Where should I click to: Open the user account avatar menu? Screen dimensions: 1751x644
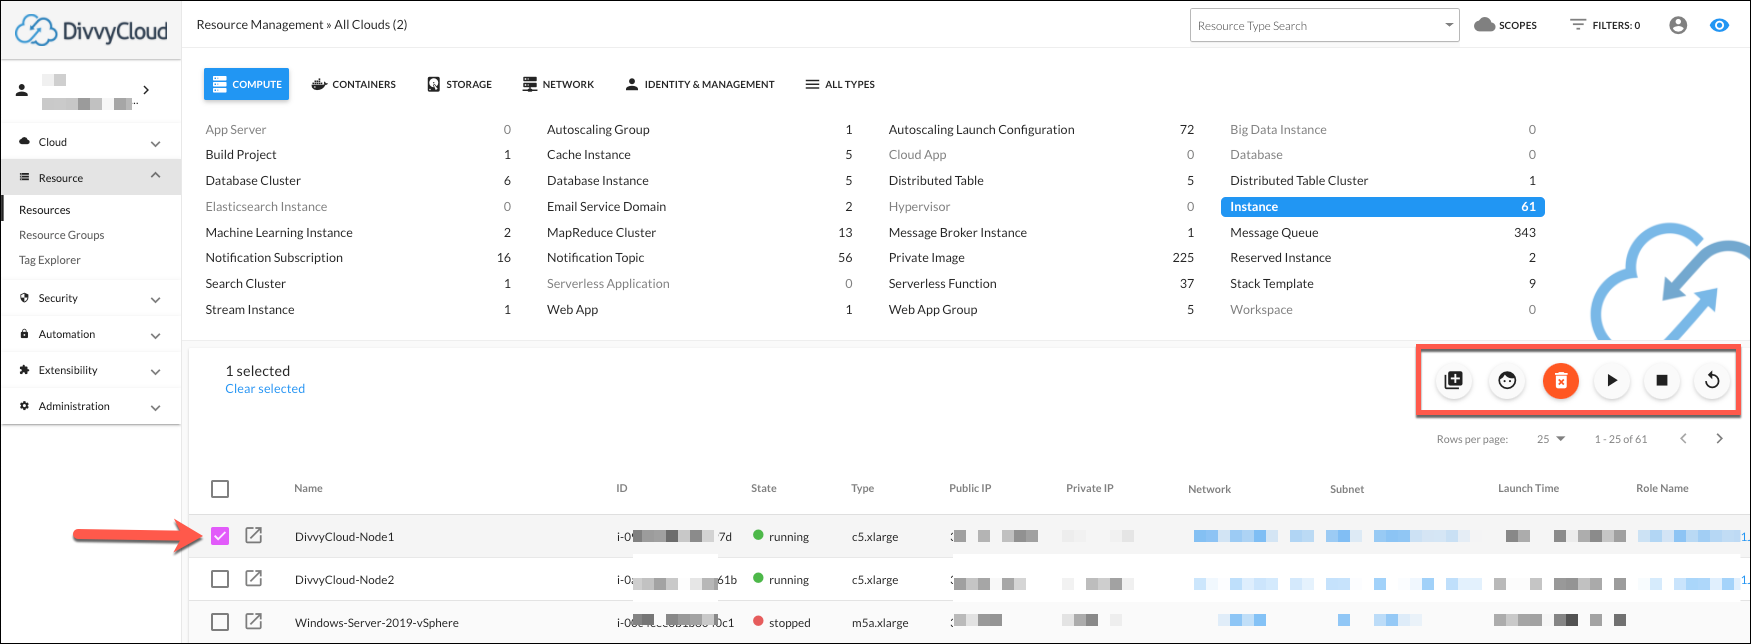[1678, 26]
